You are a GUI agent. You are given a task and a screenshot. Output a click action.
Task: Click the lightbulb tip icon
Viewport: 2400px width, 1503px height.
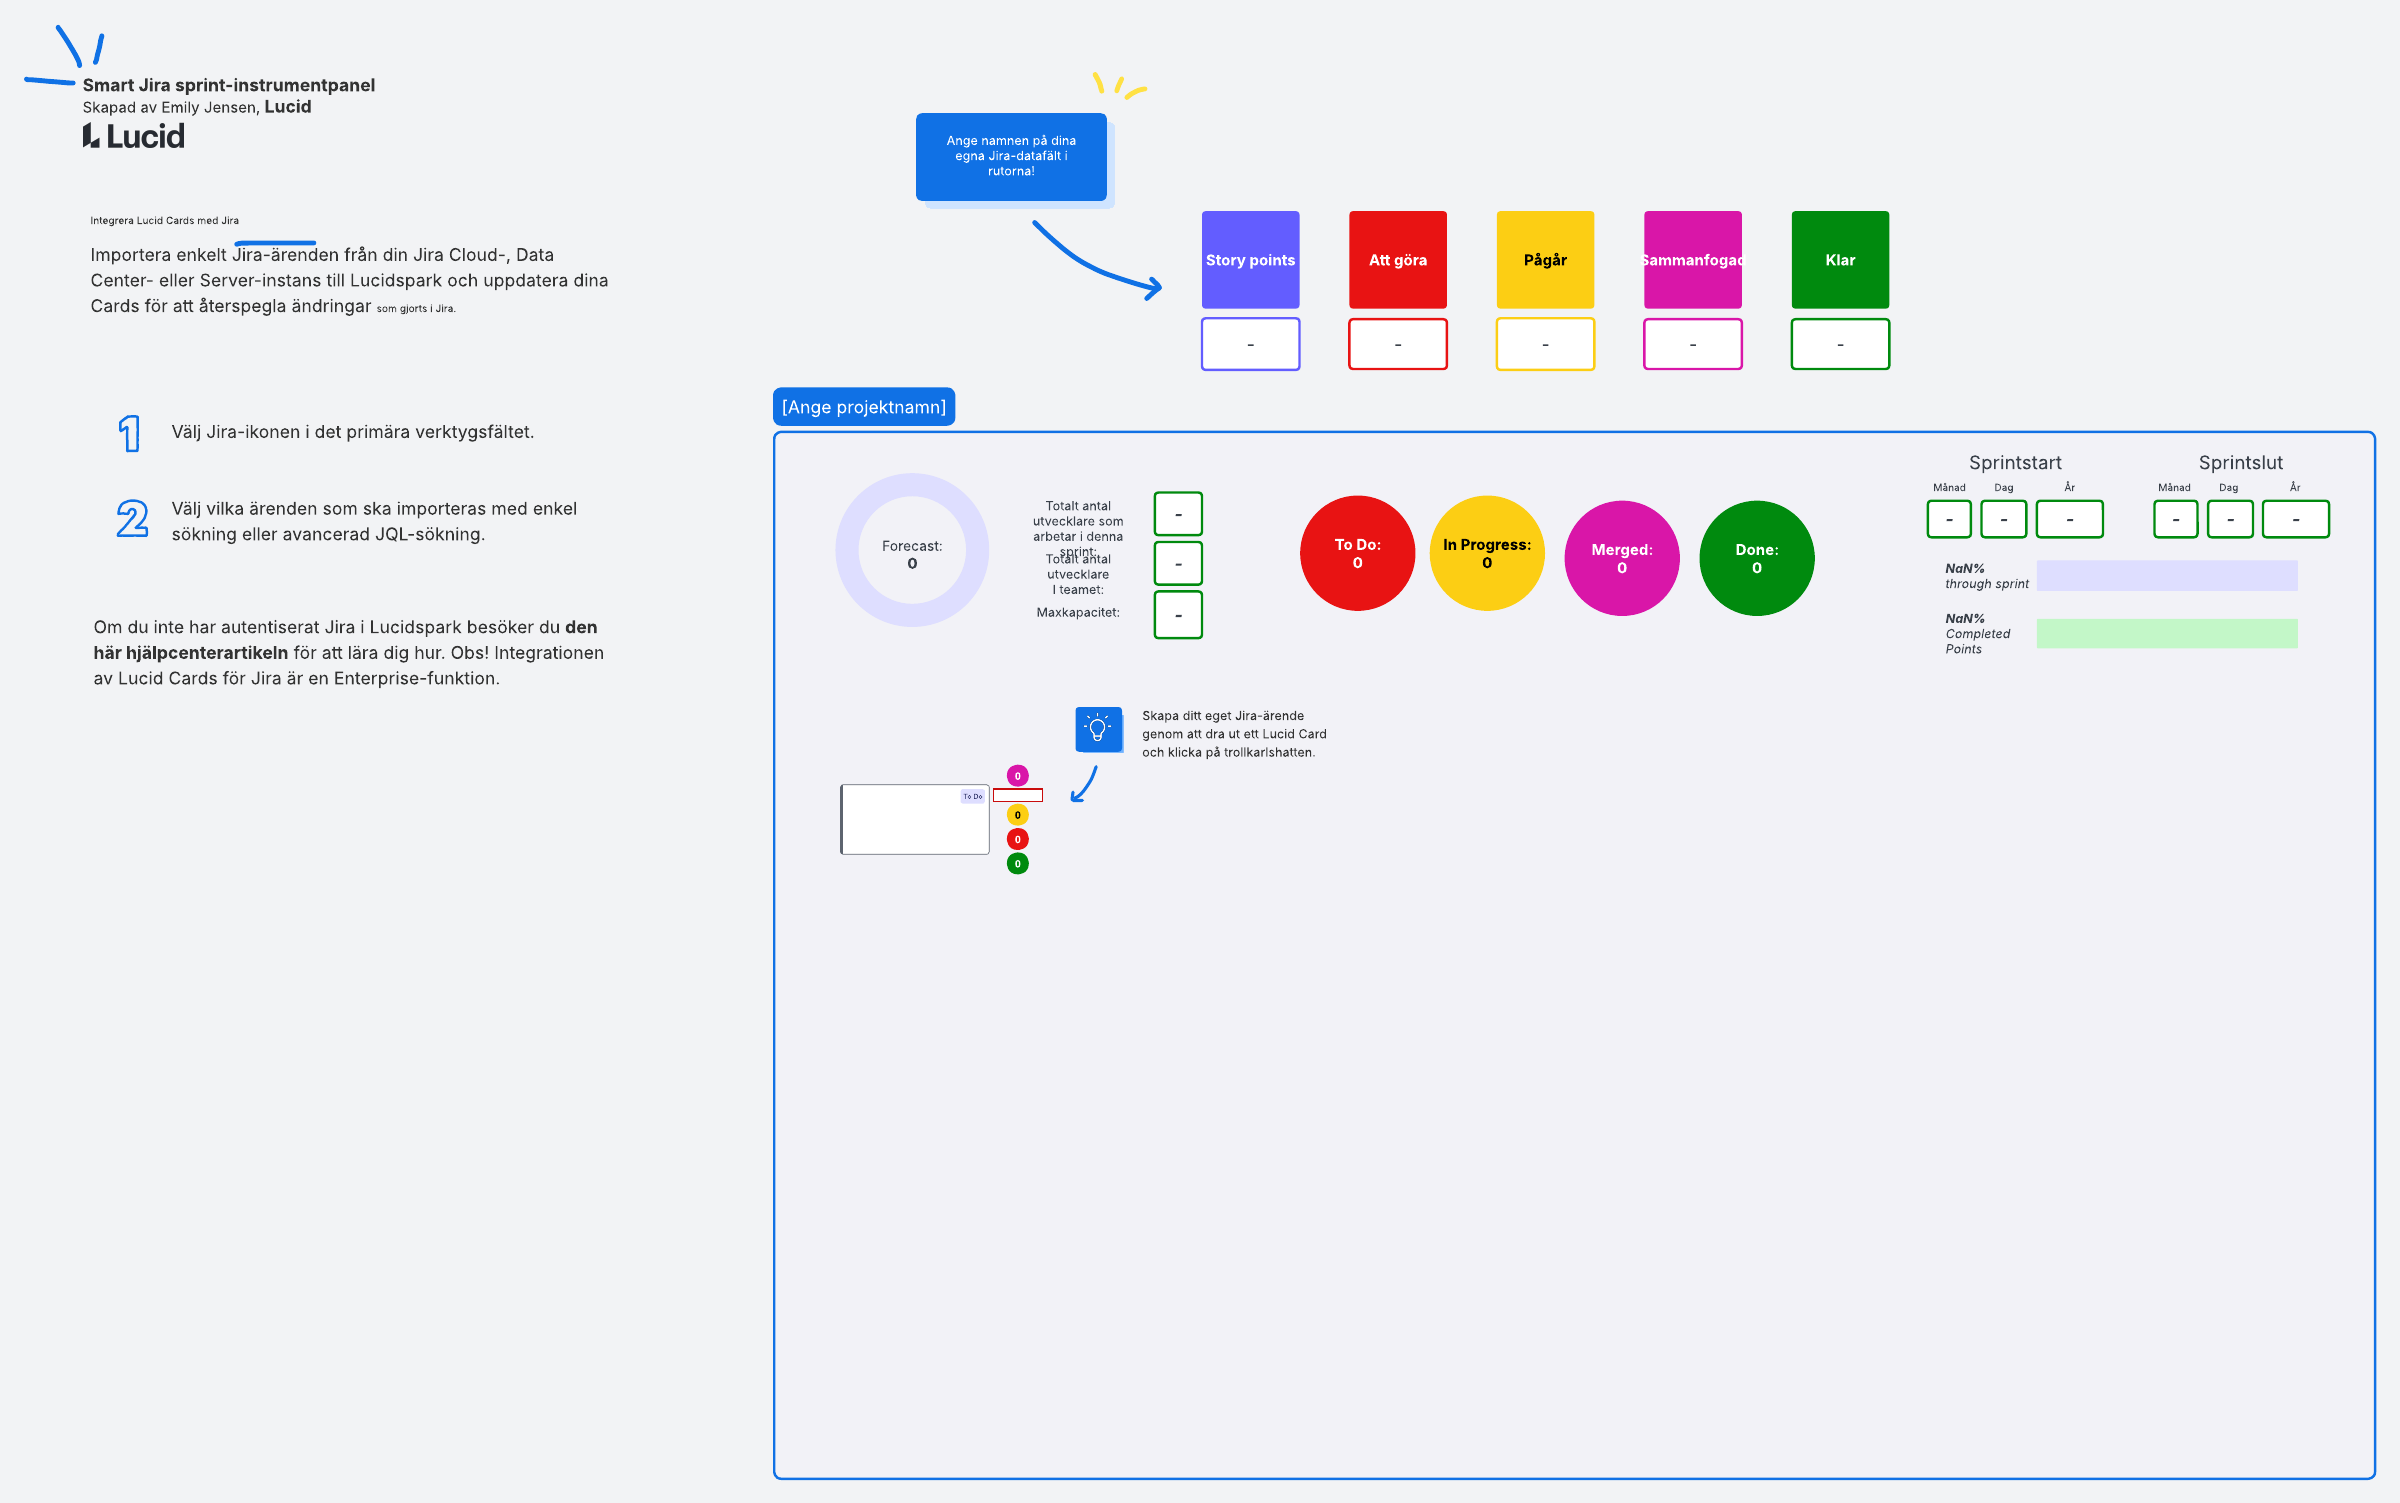[1098, 729]
